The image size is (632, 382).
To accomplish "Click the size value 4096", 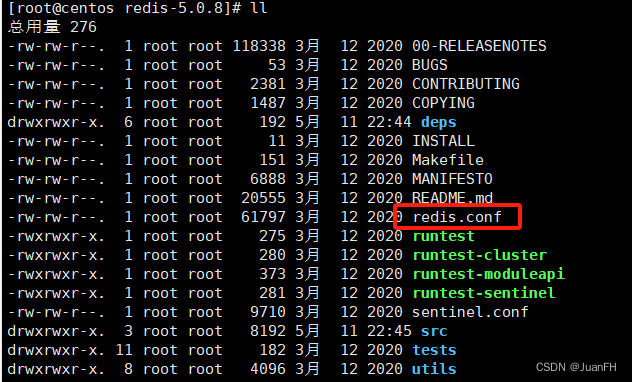I will [x=268, y=369].
